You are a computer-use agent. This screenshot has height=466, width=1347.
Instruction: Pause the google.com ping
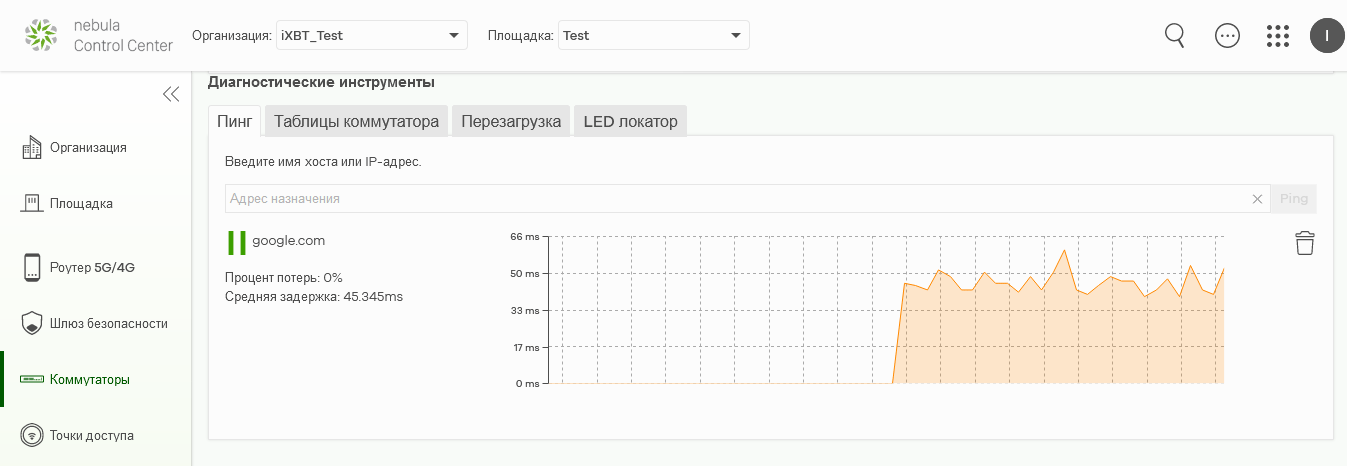coord(237,243)
